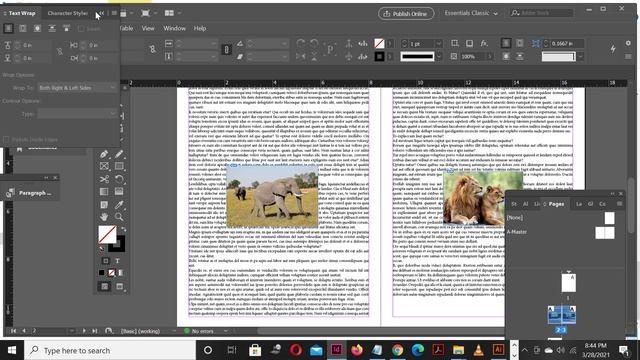Enable No text wrap option
The height and width of the screenshot is (360, 640).
tap(8, 28)
